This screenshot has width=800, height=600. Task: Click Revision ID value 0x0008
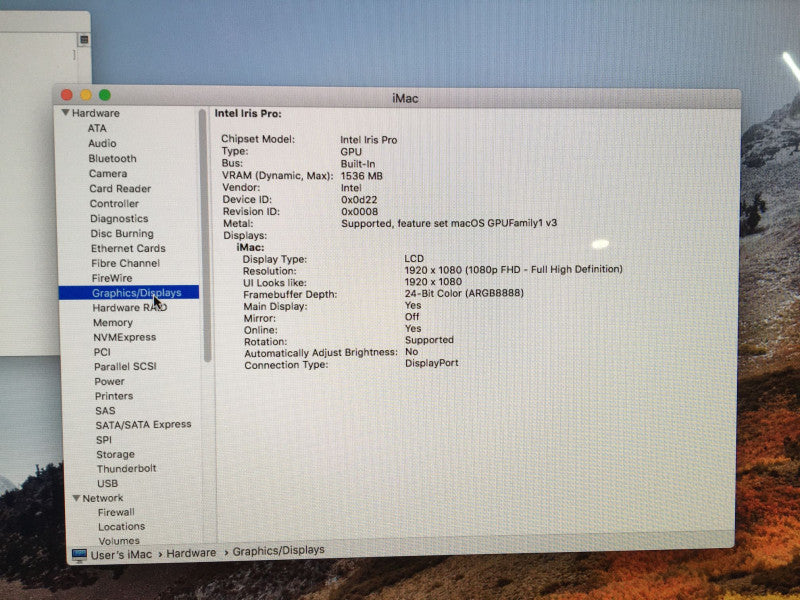tap(360, 212)
